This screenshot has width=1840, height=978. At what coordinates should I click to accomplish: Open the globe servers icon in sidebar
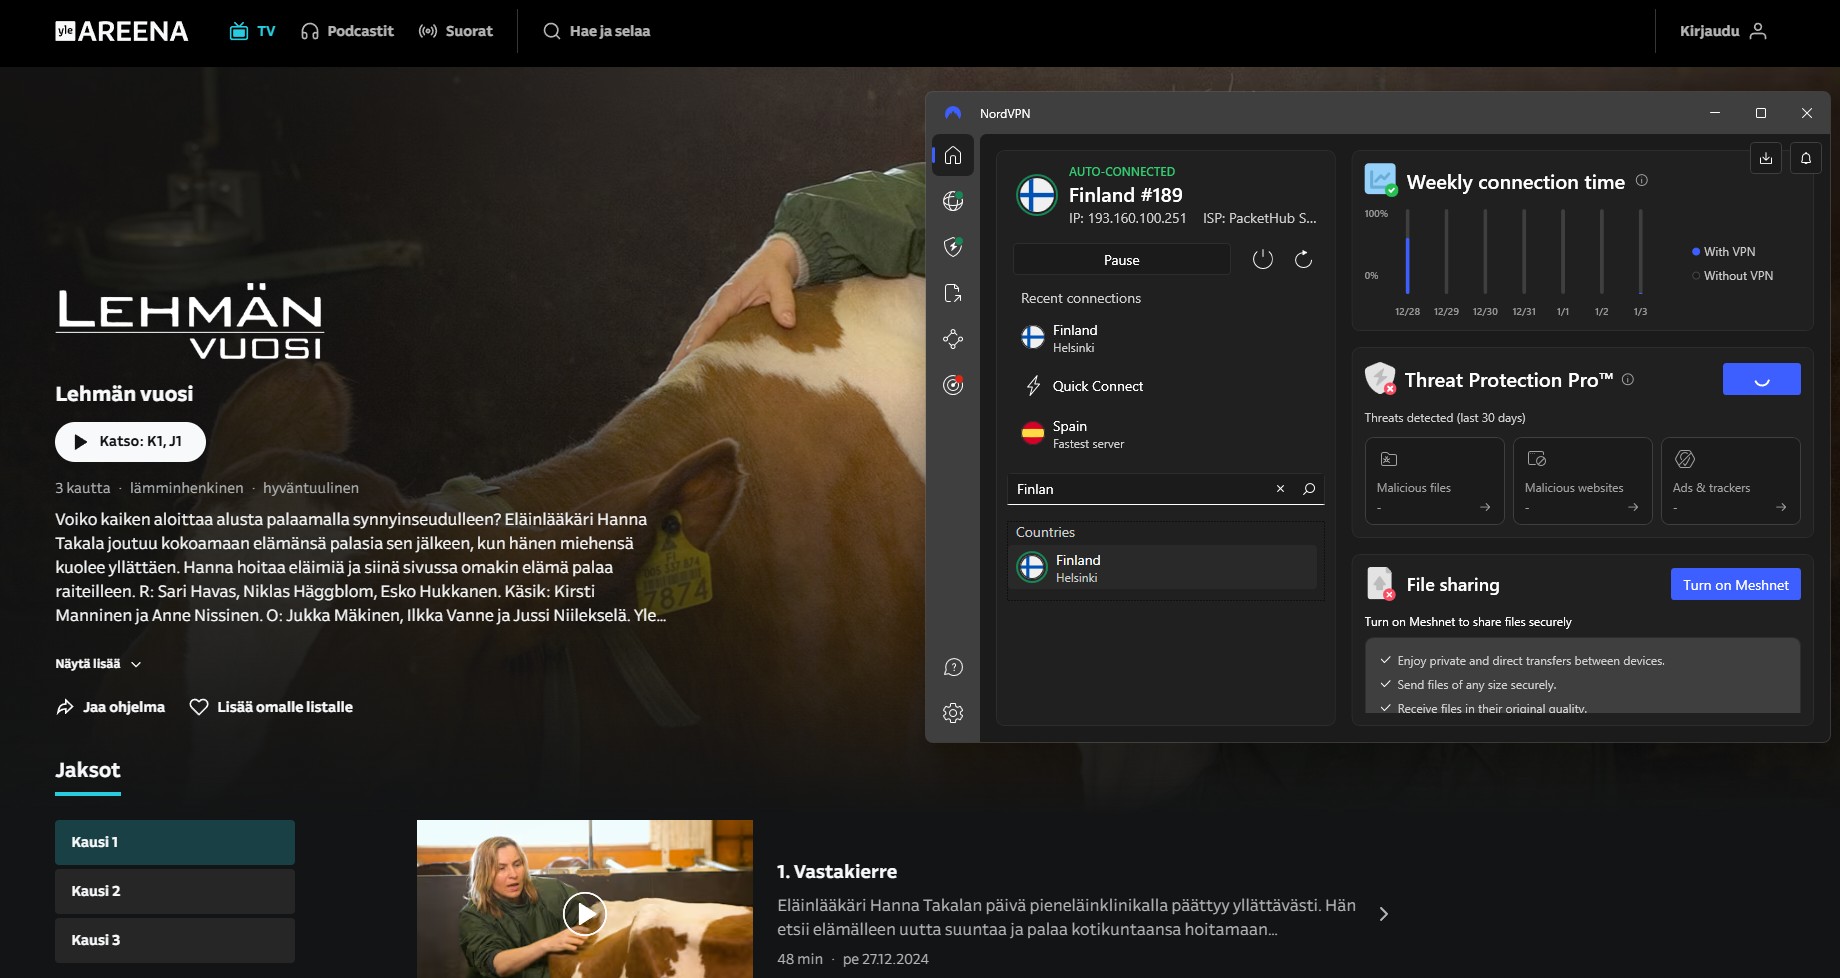[x=953, y=200]
